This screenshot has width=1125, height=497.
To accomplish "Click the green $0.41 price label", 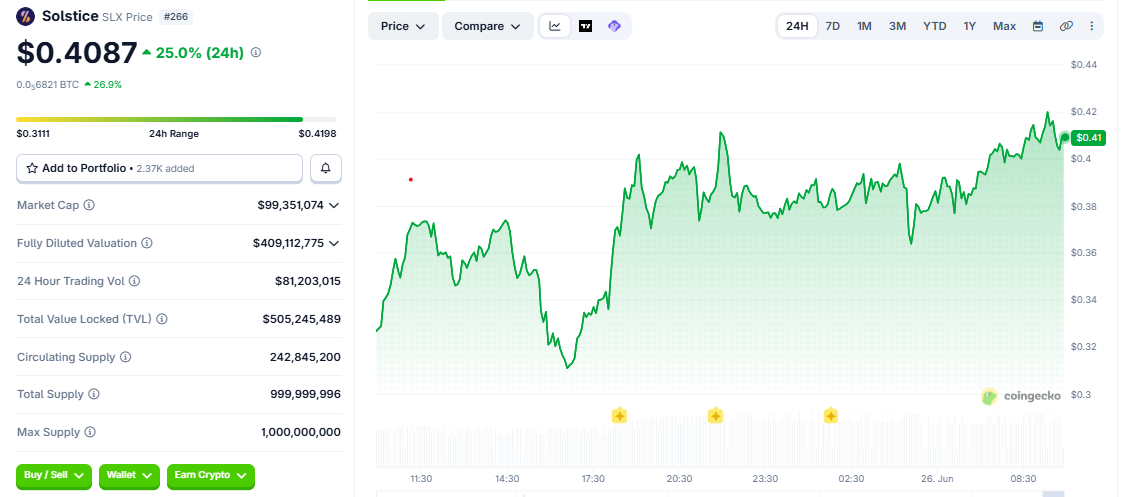I will (x=1088, y=138).
